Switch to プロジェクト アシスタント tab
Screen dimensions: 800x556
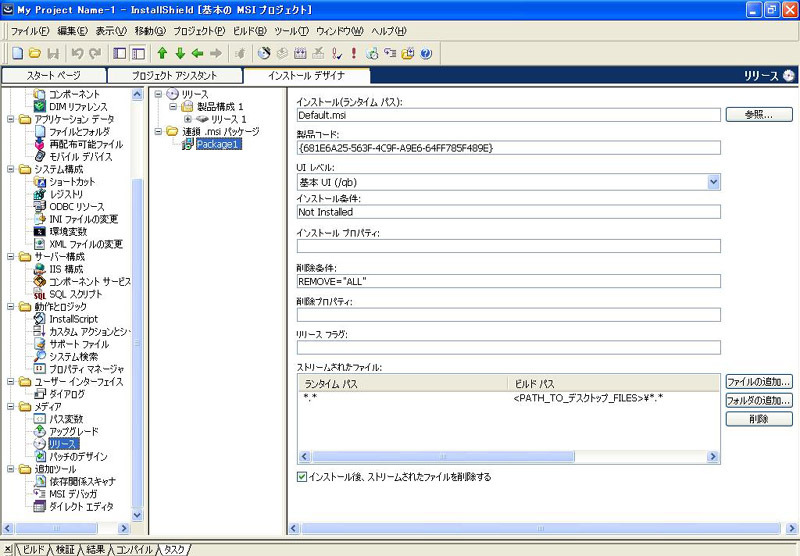click(174, 75)
